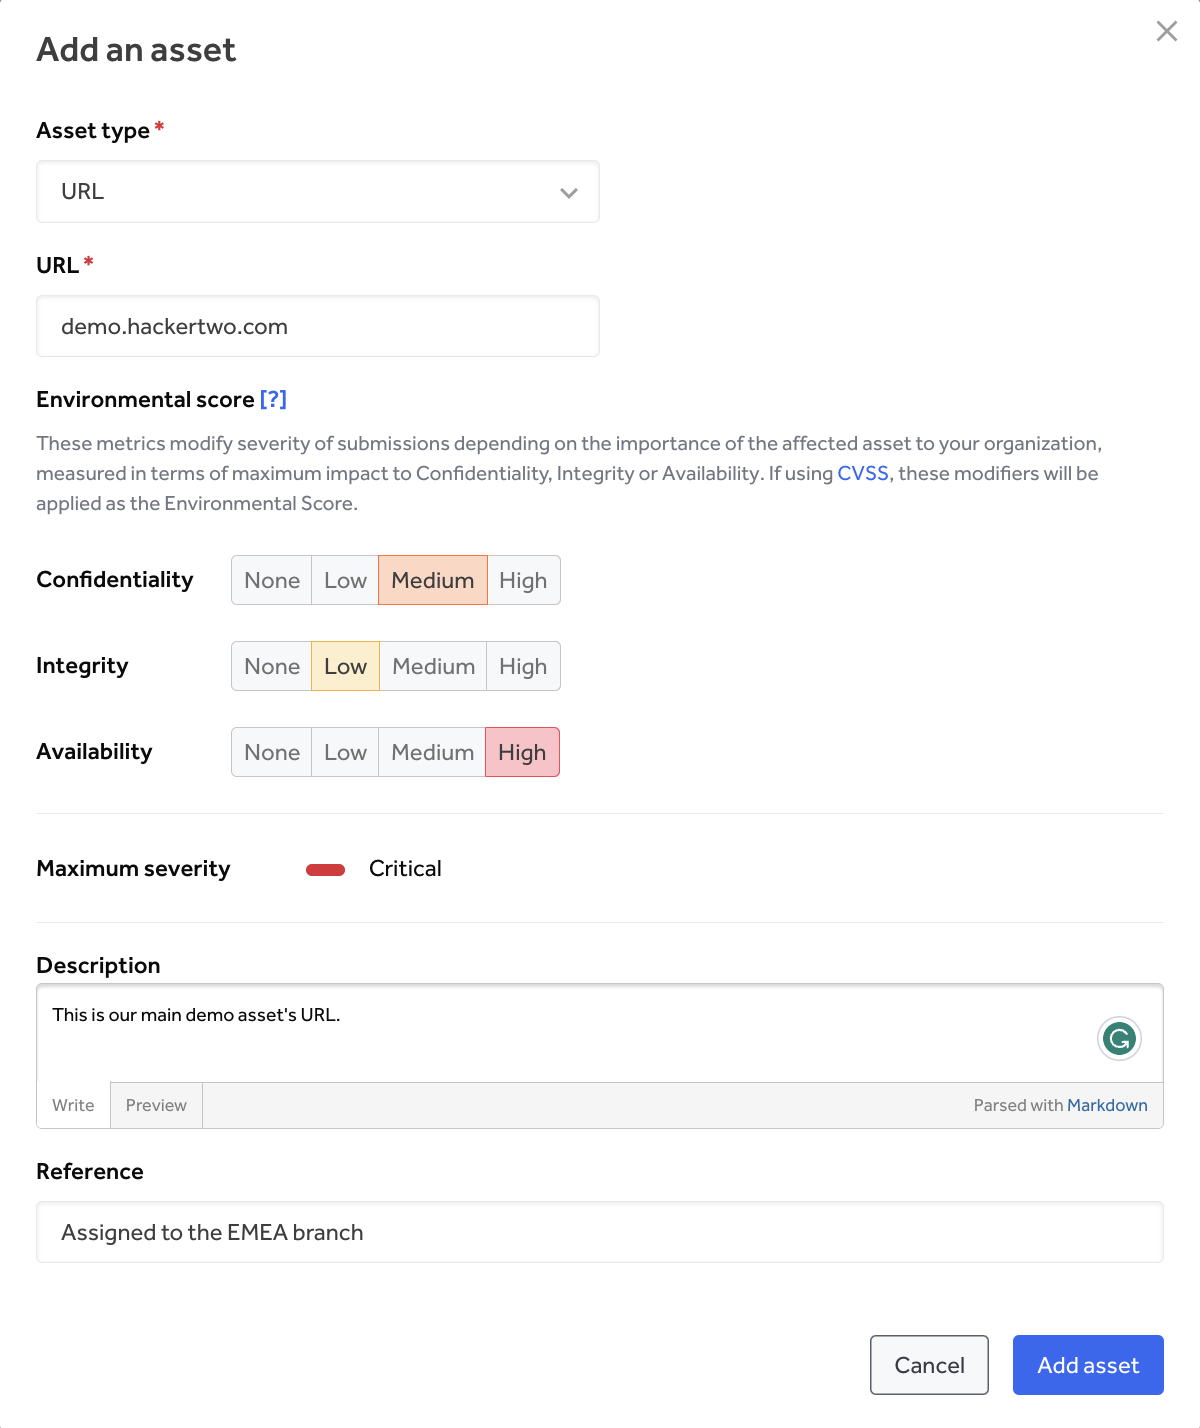Click the Asset type dropdown chevron arrow
1200x1428 pixels.
[569, 193]
